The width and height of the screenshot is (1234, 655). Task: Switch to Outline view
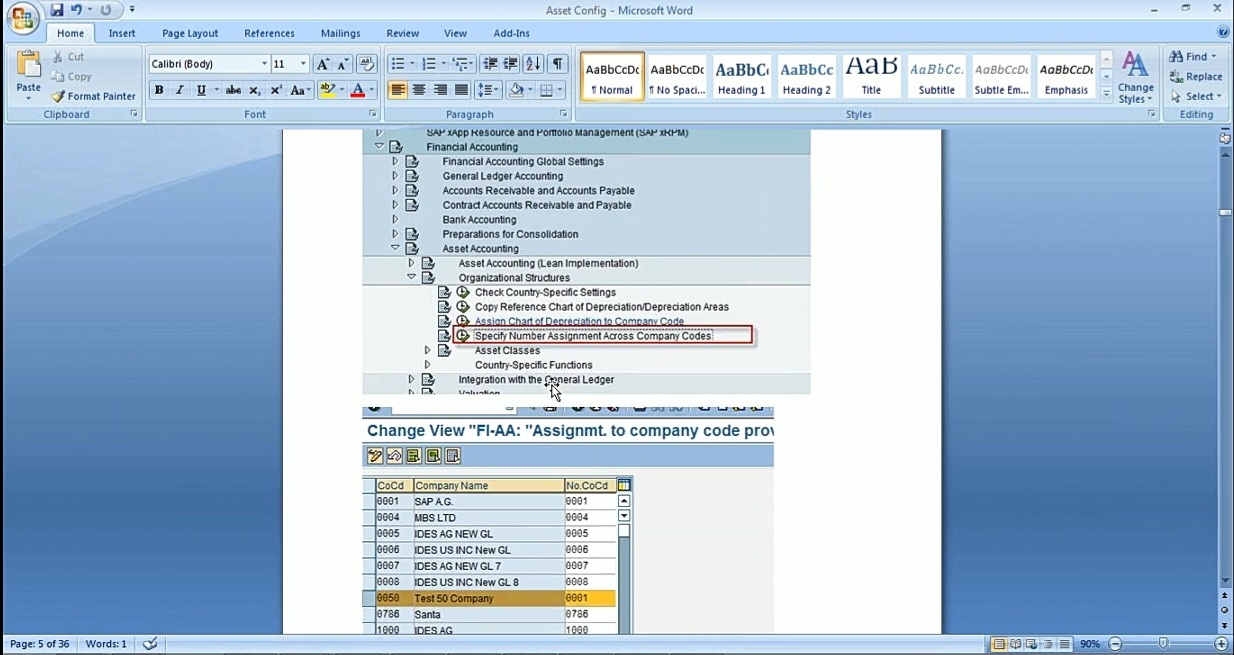1047,644
